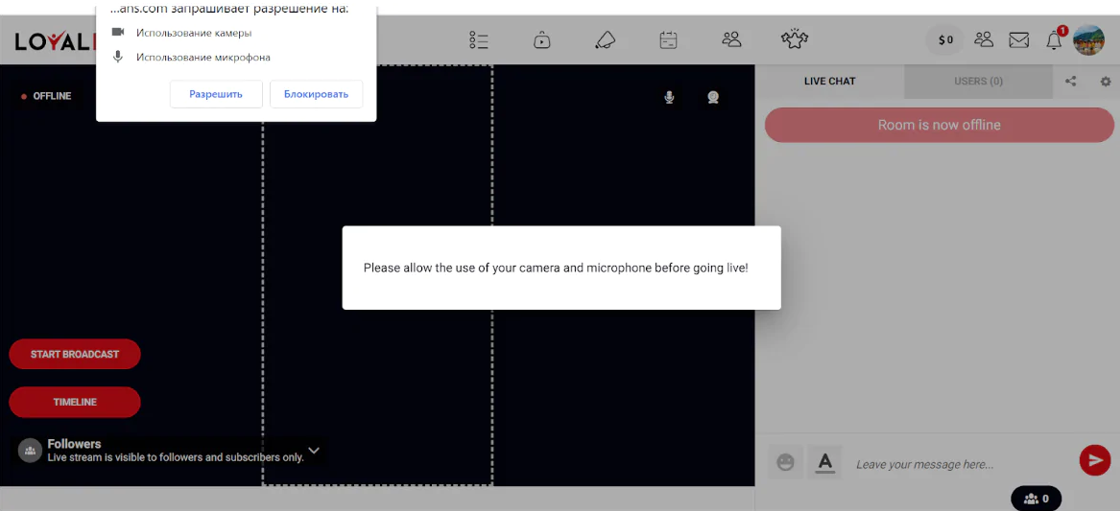
Task: Click the TIMELINE button
Action: [75, 402]
